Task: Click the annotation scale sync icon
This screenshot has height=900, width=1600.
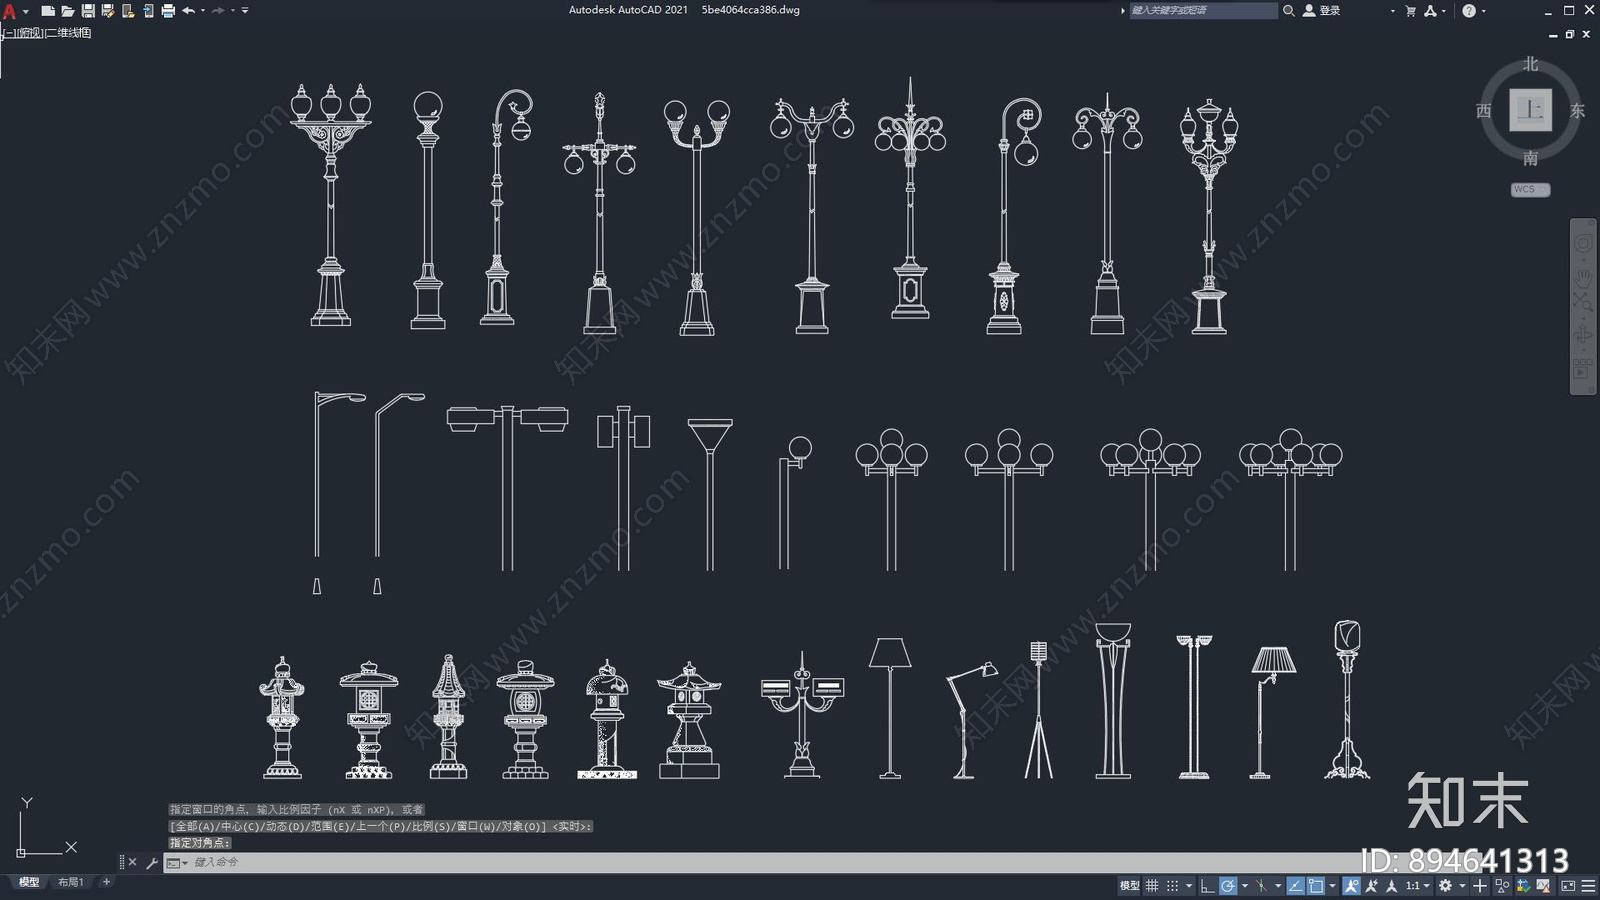Action: click(1392, 885)
